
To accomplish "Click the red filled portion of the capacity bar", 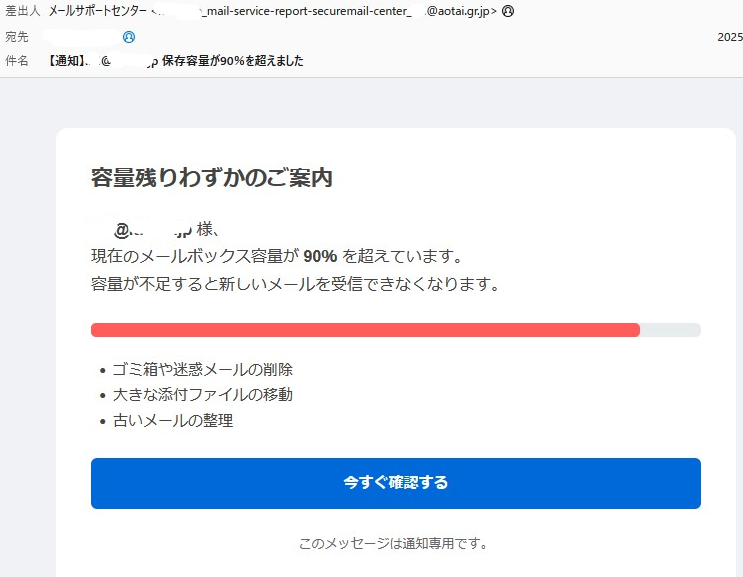I will click(365, 330).
